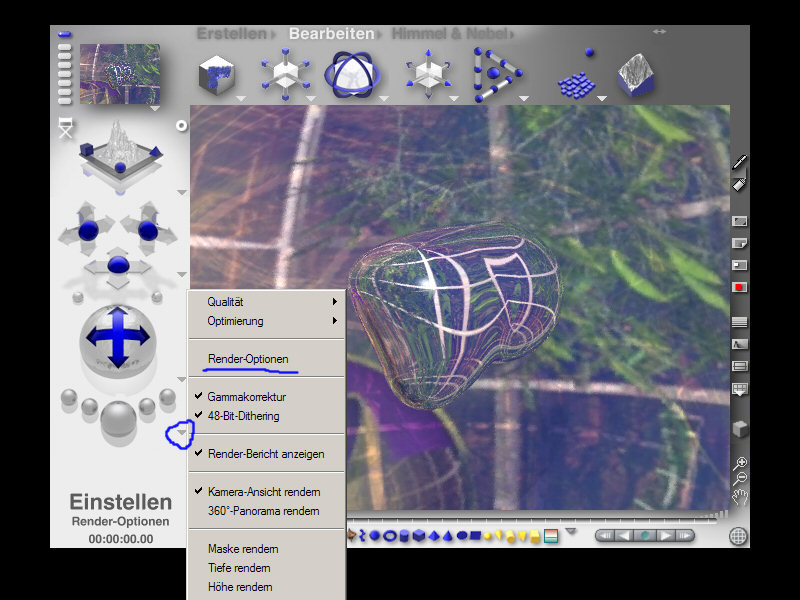This screenshot has height=600, width=800.
Task: Click the Flyaround view circle icon
Action: tap(181, 126)
